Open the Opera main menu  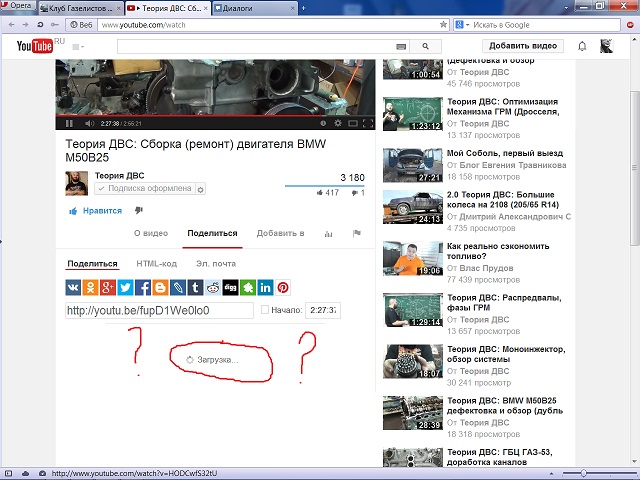click(18, 6)
